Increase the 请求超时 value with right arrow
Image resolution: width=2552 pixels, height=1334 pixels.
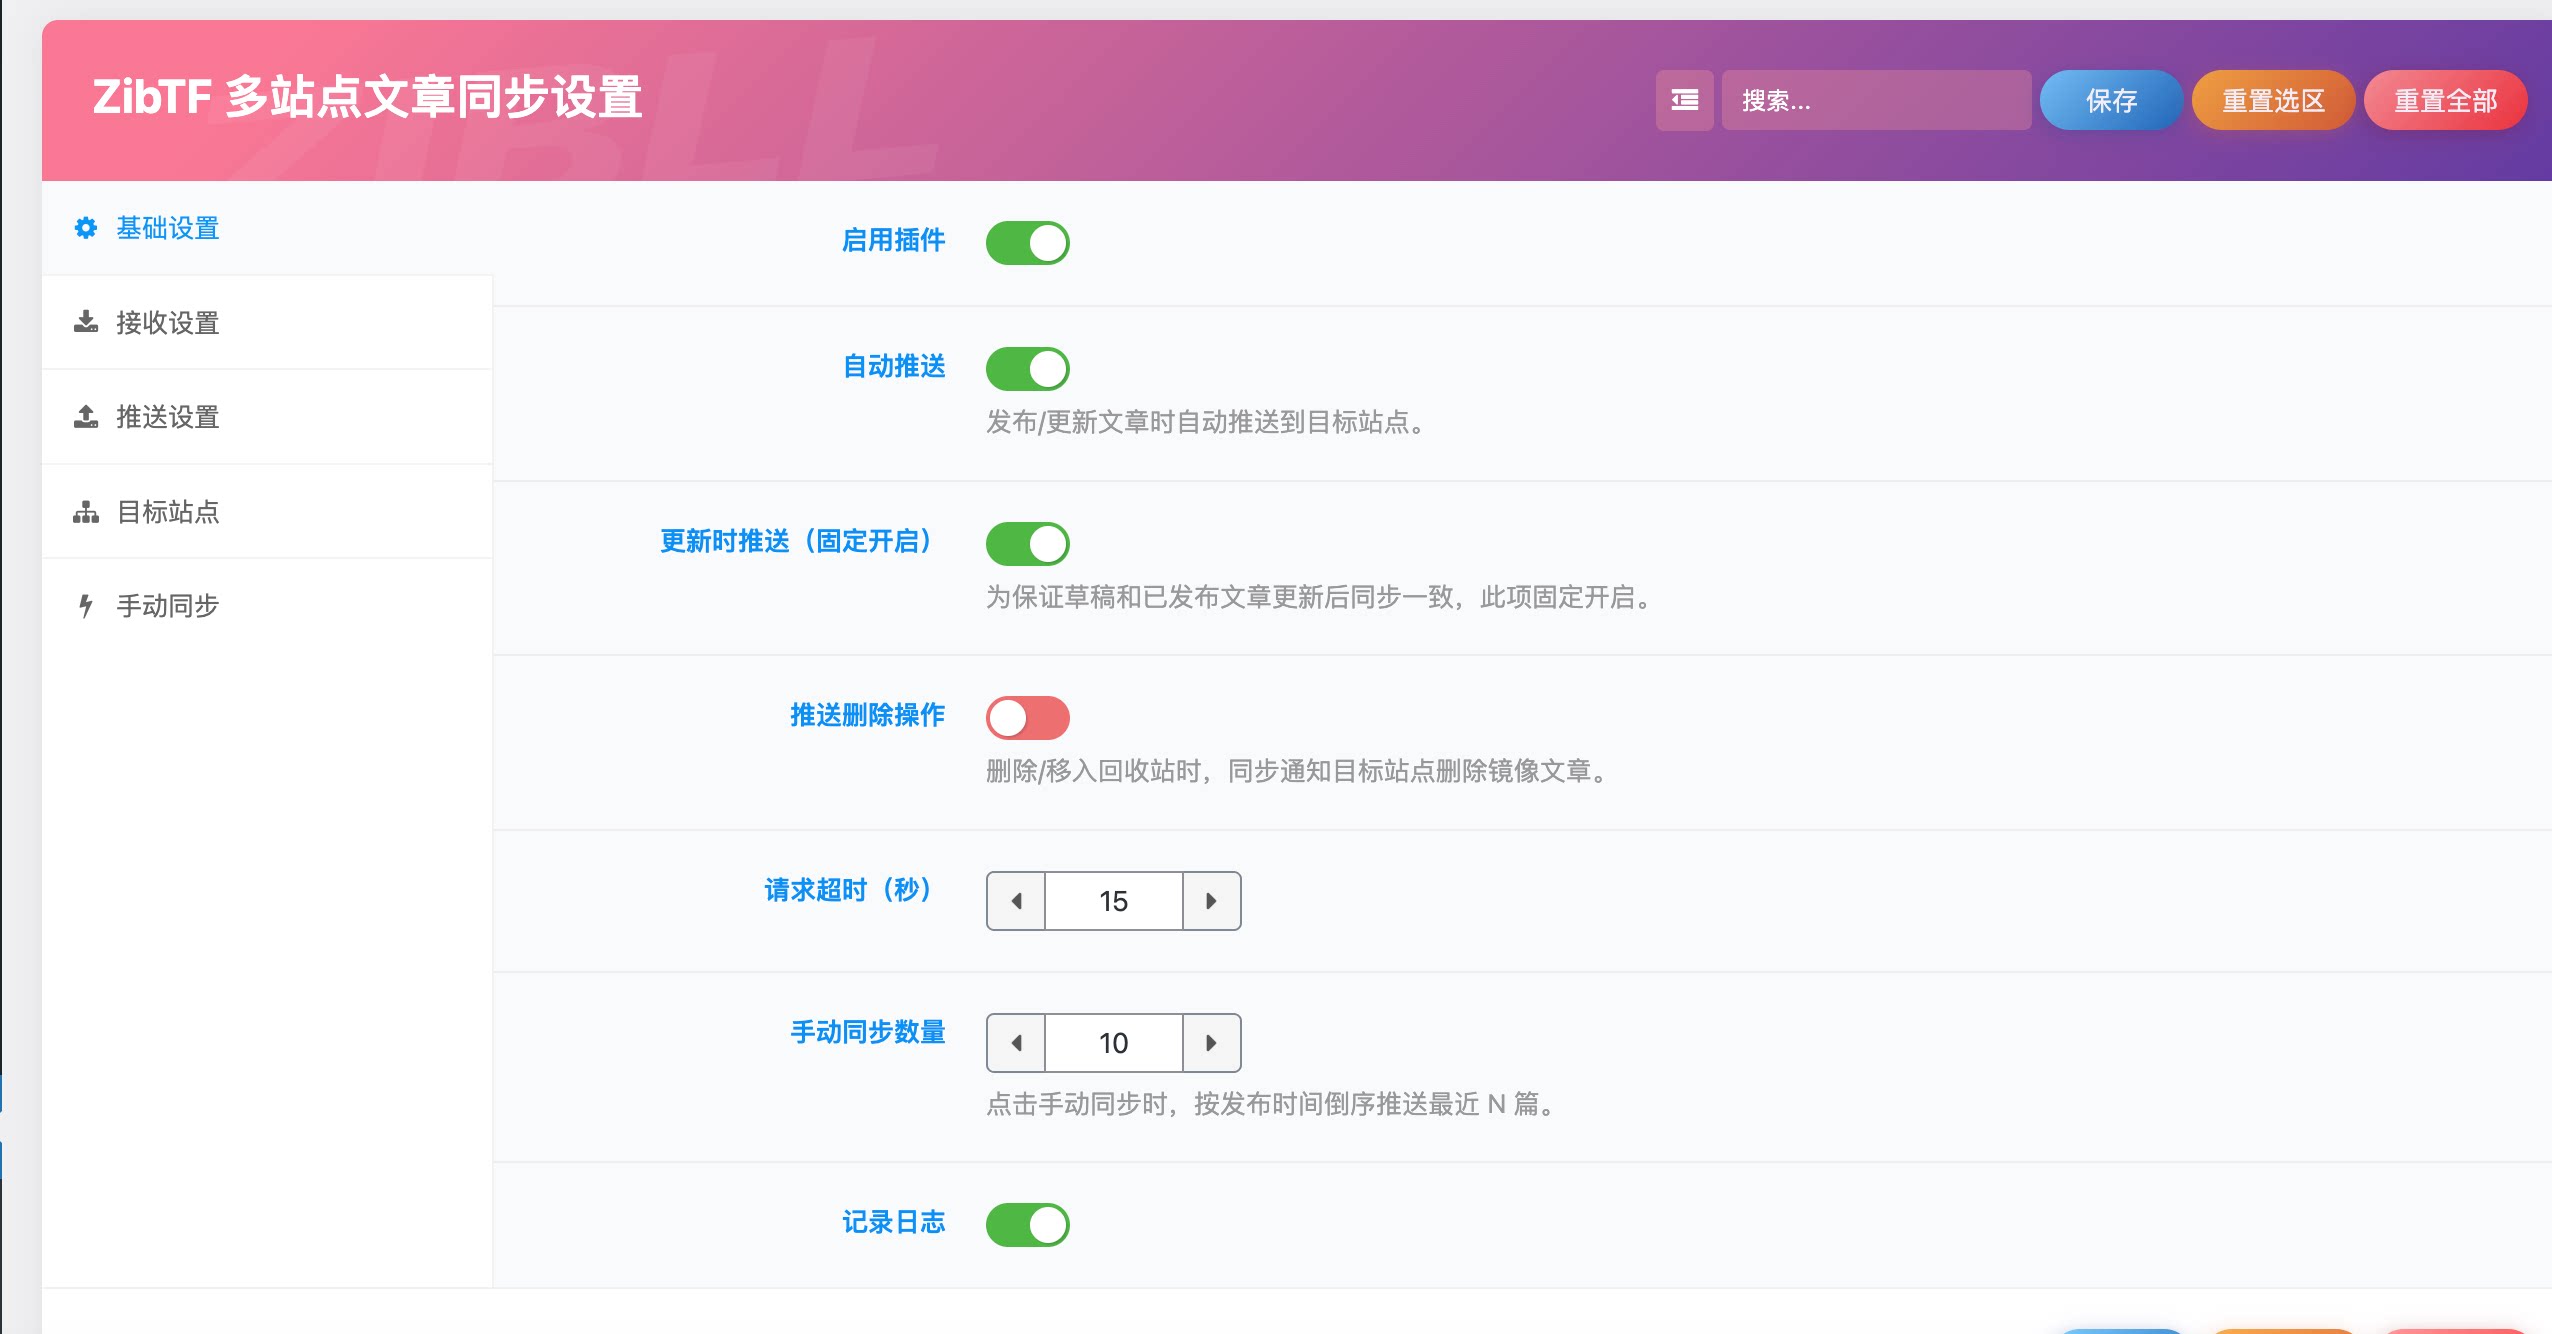(1210, 900)
